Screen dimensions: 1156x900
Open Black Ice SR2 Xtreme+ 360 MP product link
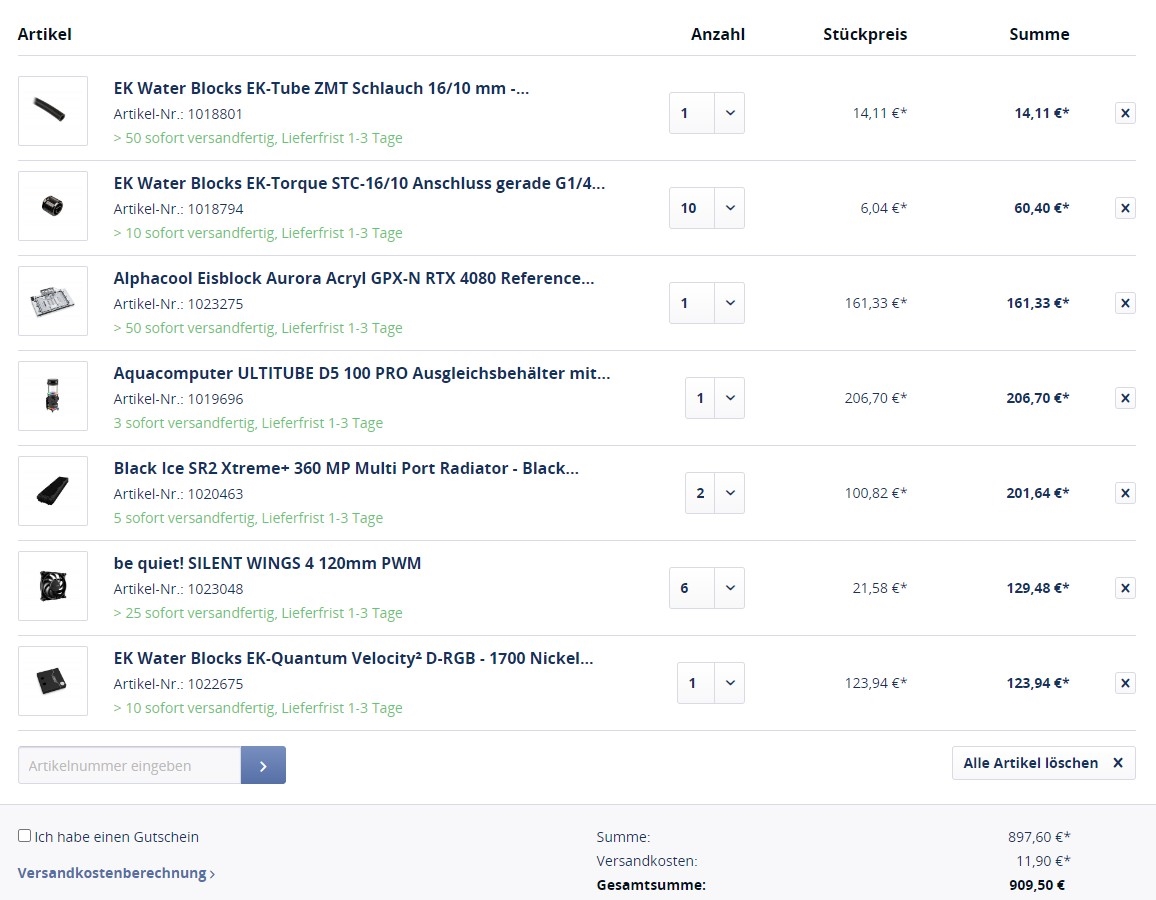[346, 469]
